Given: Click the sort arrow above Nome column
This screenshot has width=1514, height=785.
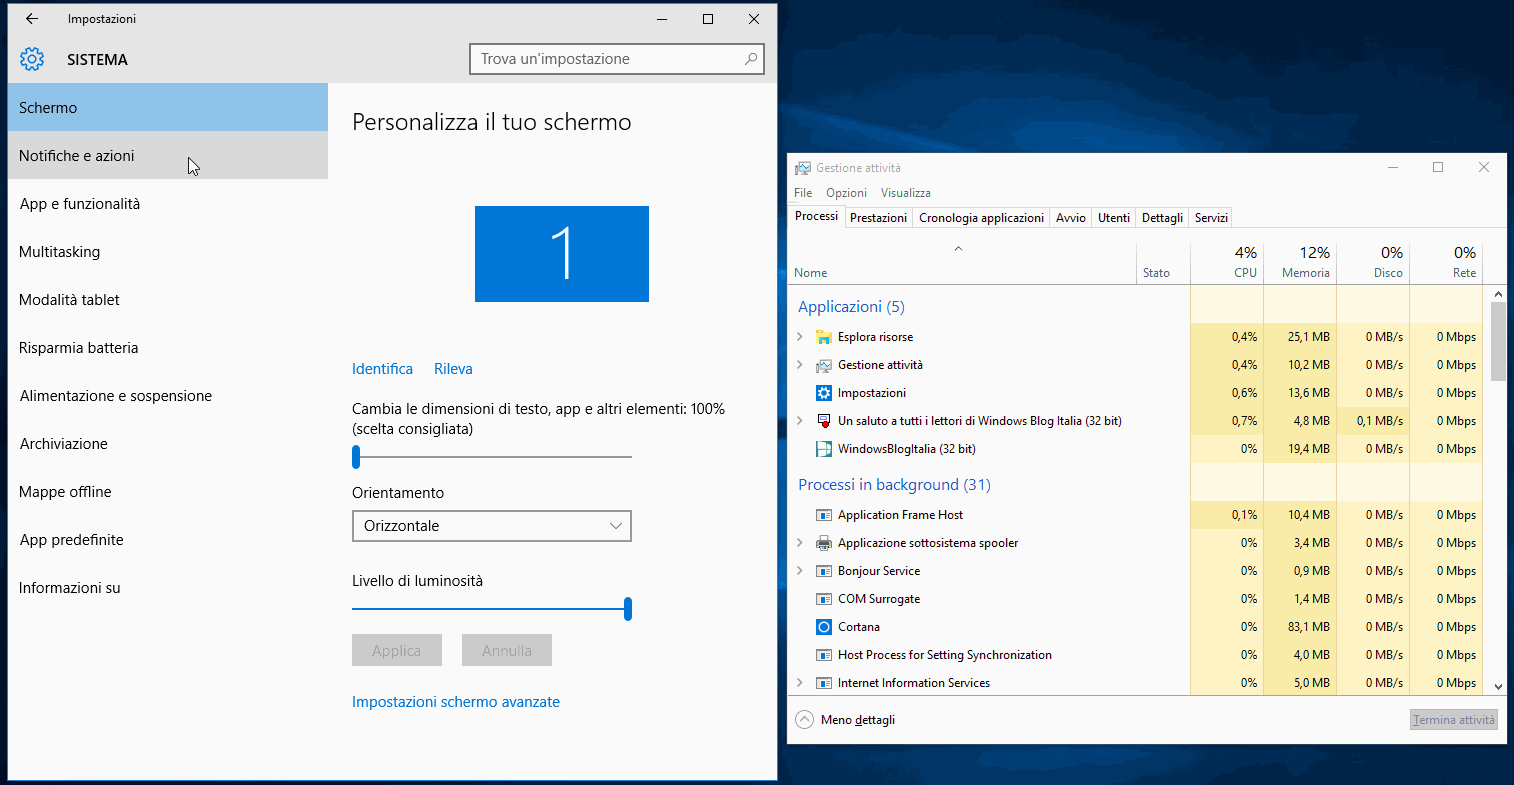Looking at the screenshot, I should click(x=958, y=249).
